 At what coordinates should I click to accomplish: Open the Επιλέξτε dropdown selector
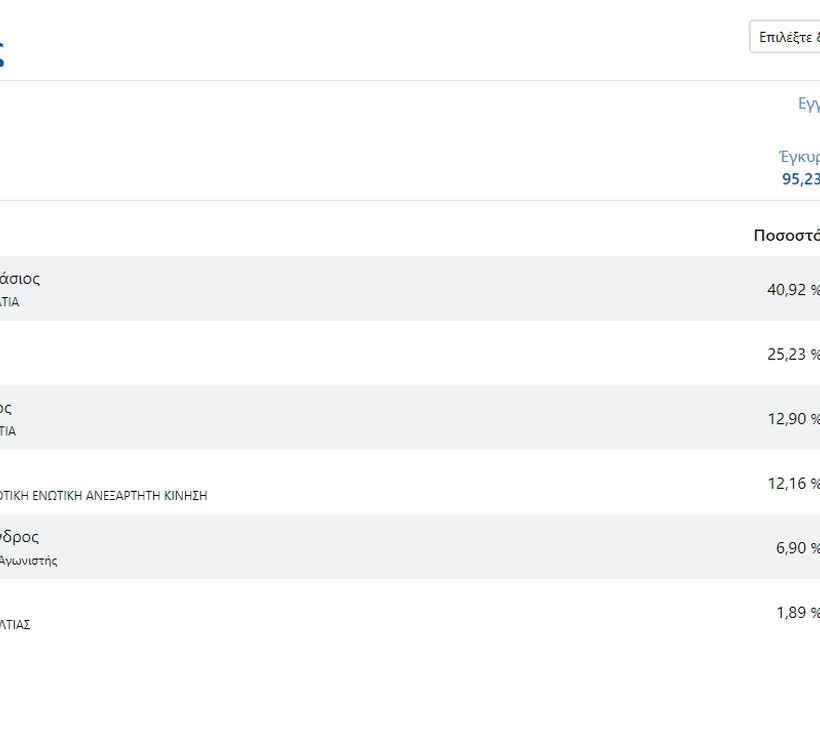[786, 37]
